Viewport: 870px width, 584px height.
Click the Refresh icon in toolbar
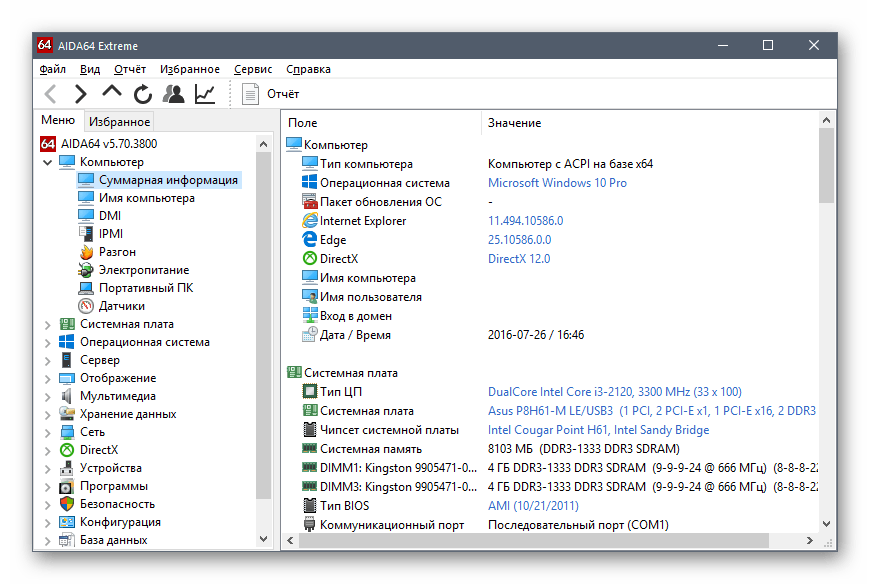click(143, 94)
